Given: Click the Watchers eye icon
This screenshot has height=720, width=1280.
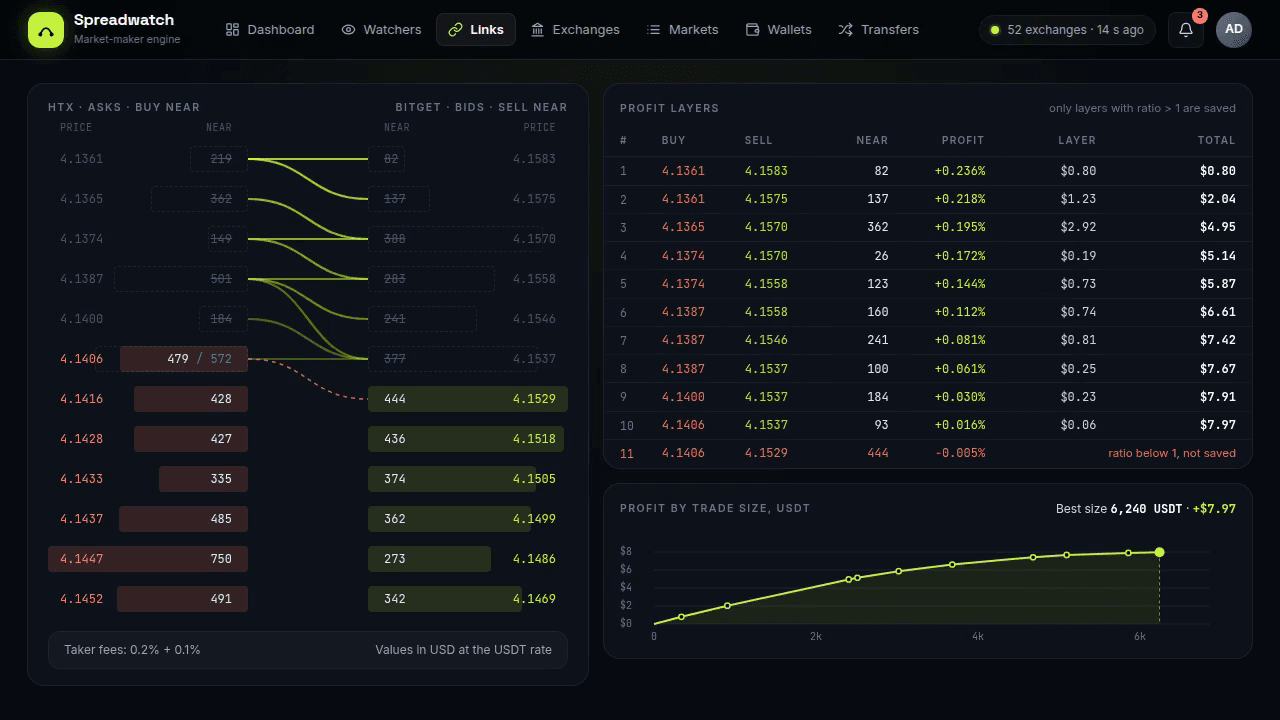Looking at the screenshot, I should coord(348,30).
